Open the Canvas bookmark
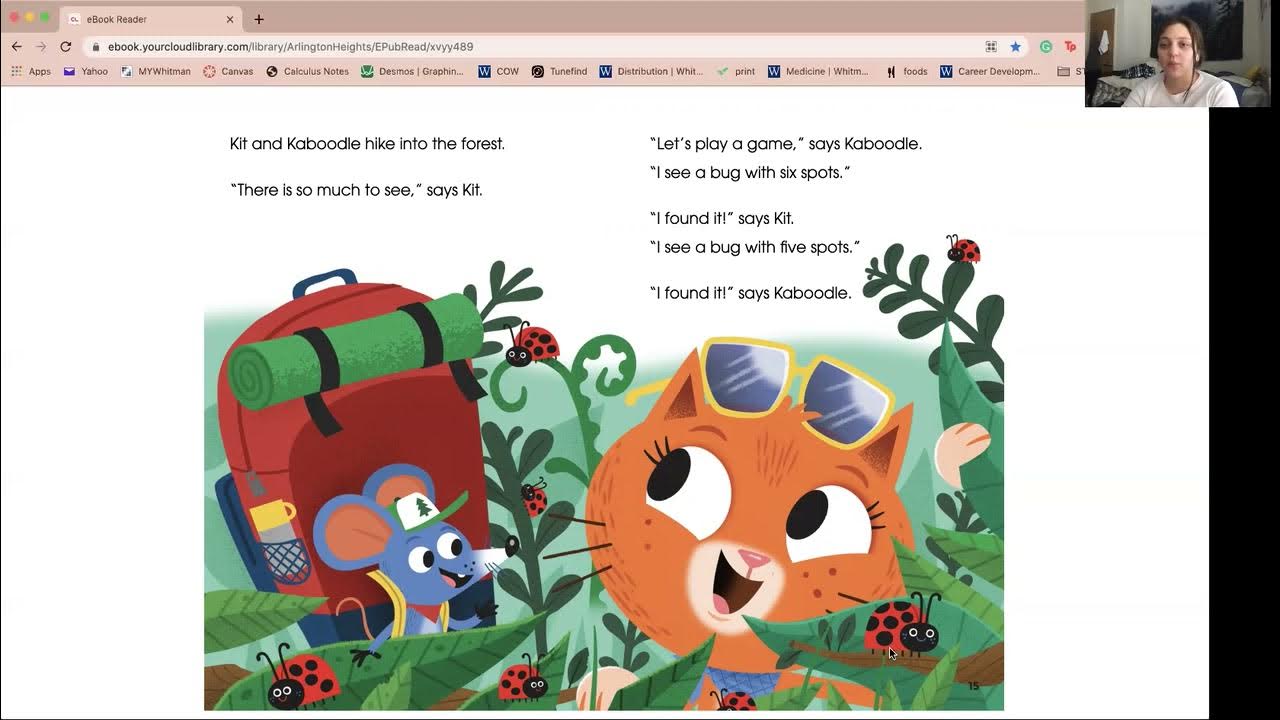This screenshot has width=1280, height=720. pos(228,72)
